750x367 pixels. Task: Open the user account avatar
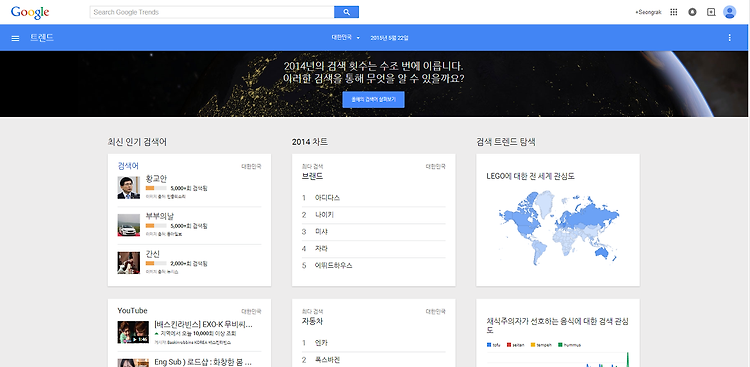729,12
